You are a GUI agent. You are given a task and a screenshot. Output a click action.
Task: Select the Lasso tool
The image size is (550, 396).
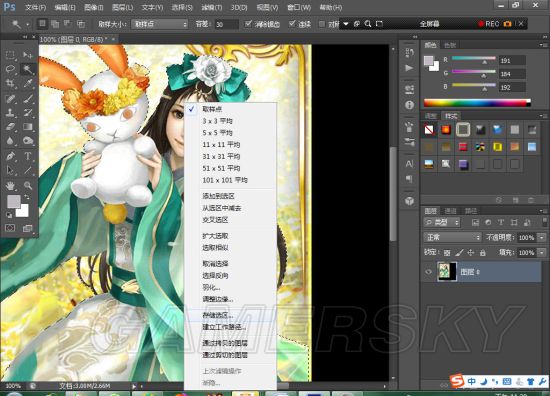coord(10,69)
